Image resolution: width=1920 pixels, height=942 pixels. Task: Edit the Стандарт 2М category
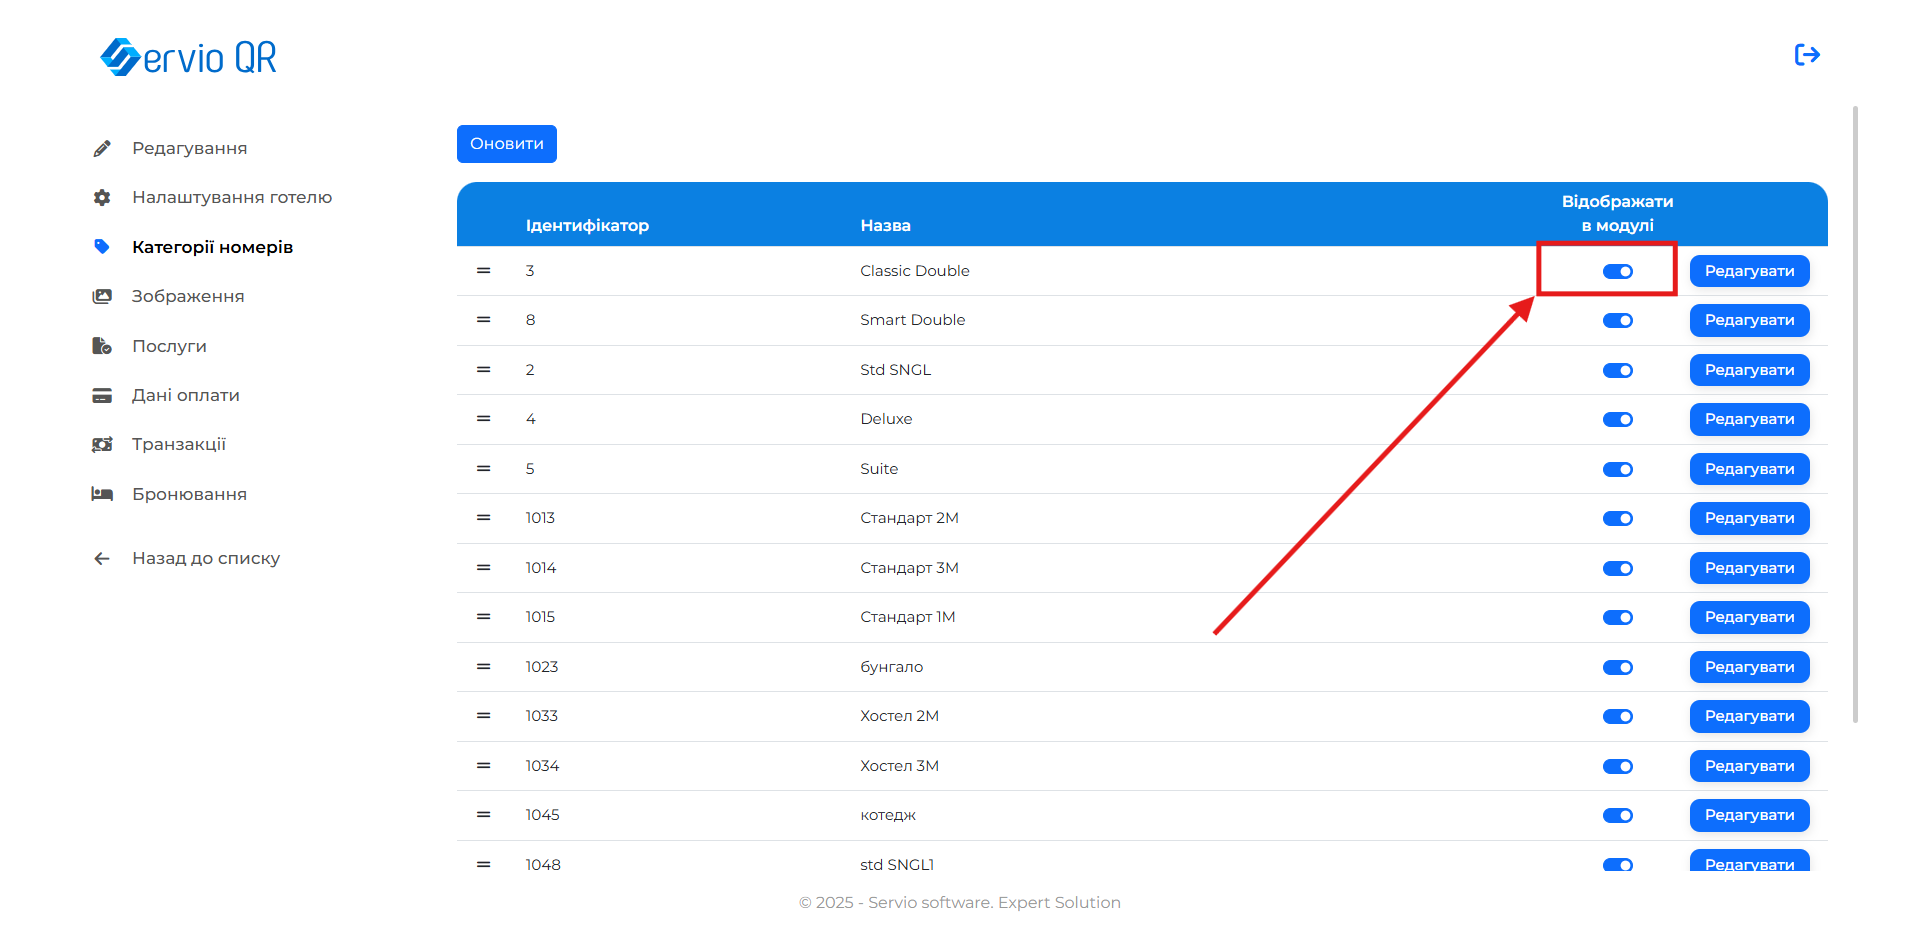[1749, 519]
